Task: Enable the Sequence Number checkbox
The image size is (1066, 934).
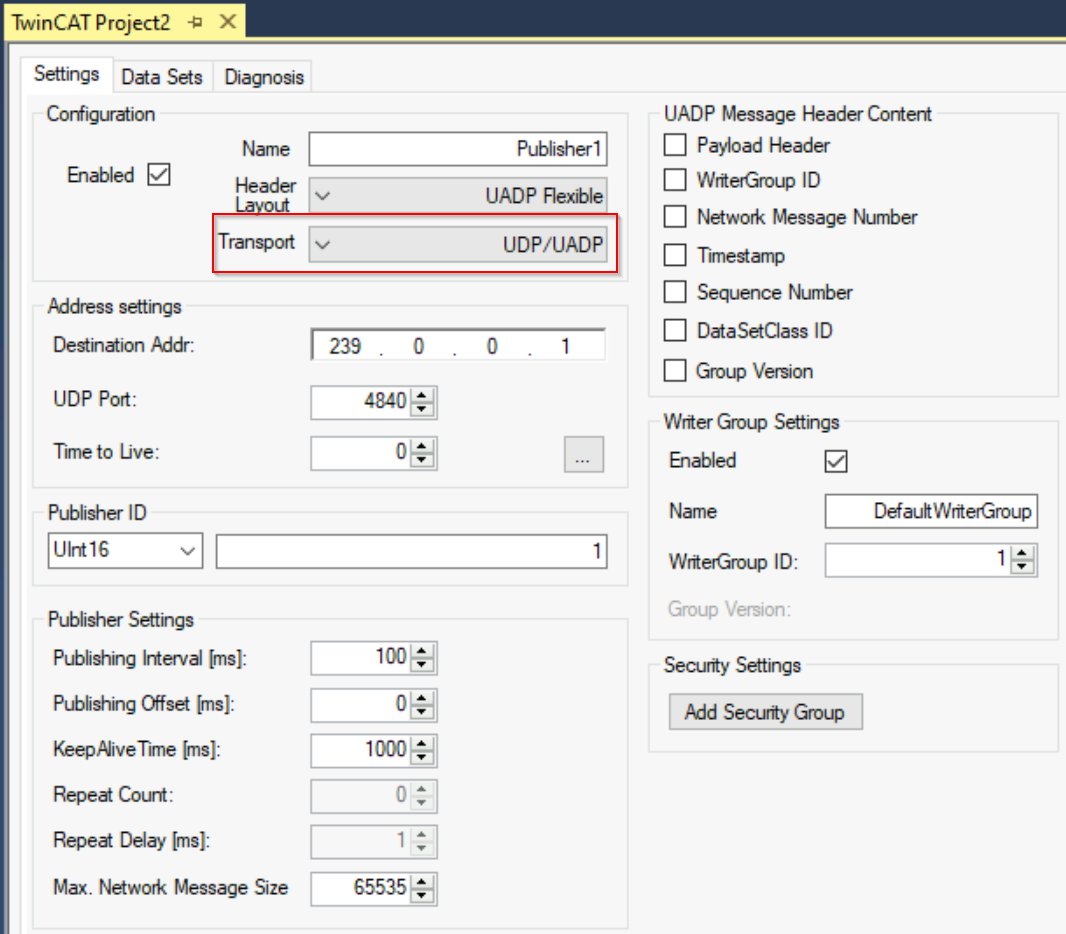Action: click(675, 292)
